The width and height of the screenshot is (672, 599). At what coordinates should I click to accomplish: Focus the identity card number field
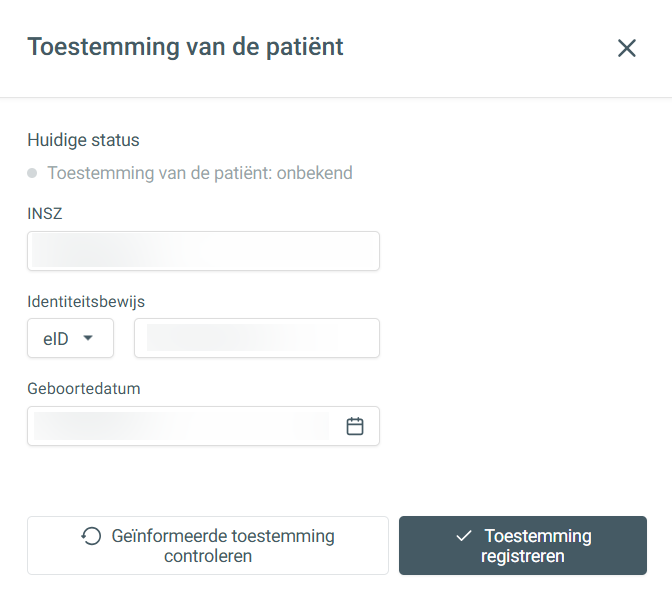[257, 338]
